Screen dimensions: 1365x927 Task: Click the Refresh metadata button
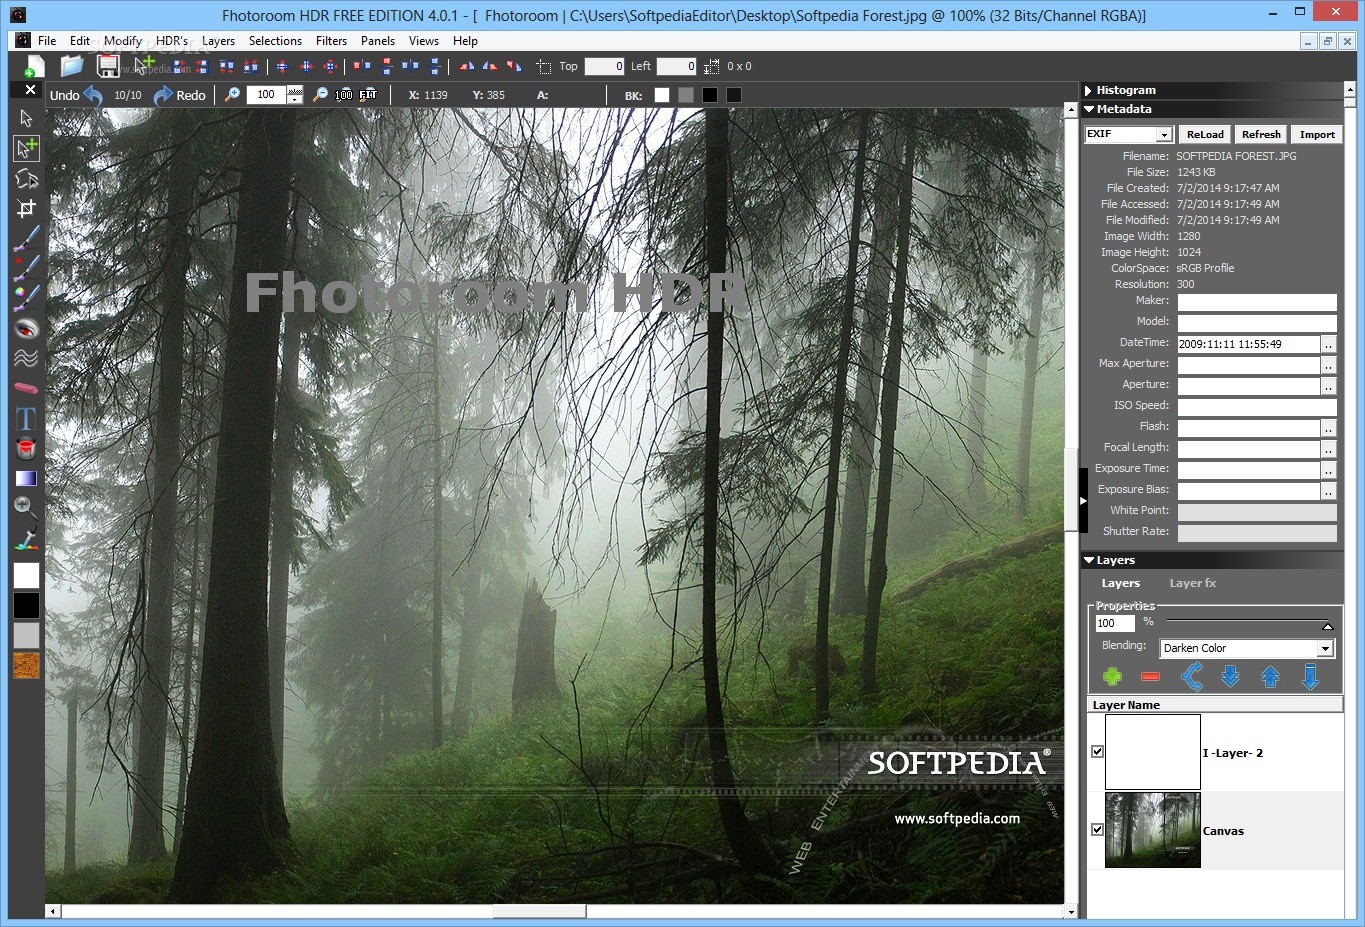(1261, 134)
